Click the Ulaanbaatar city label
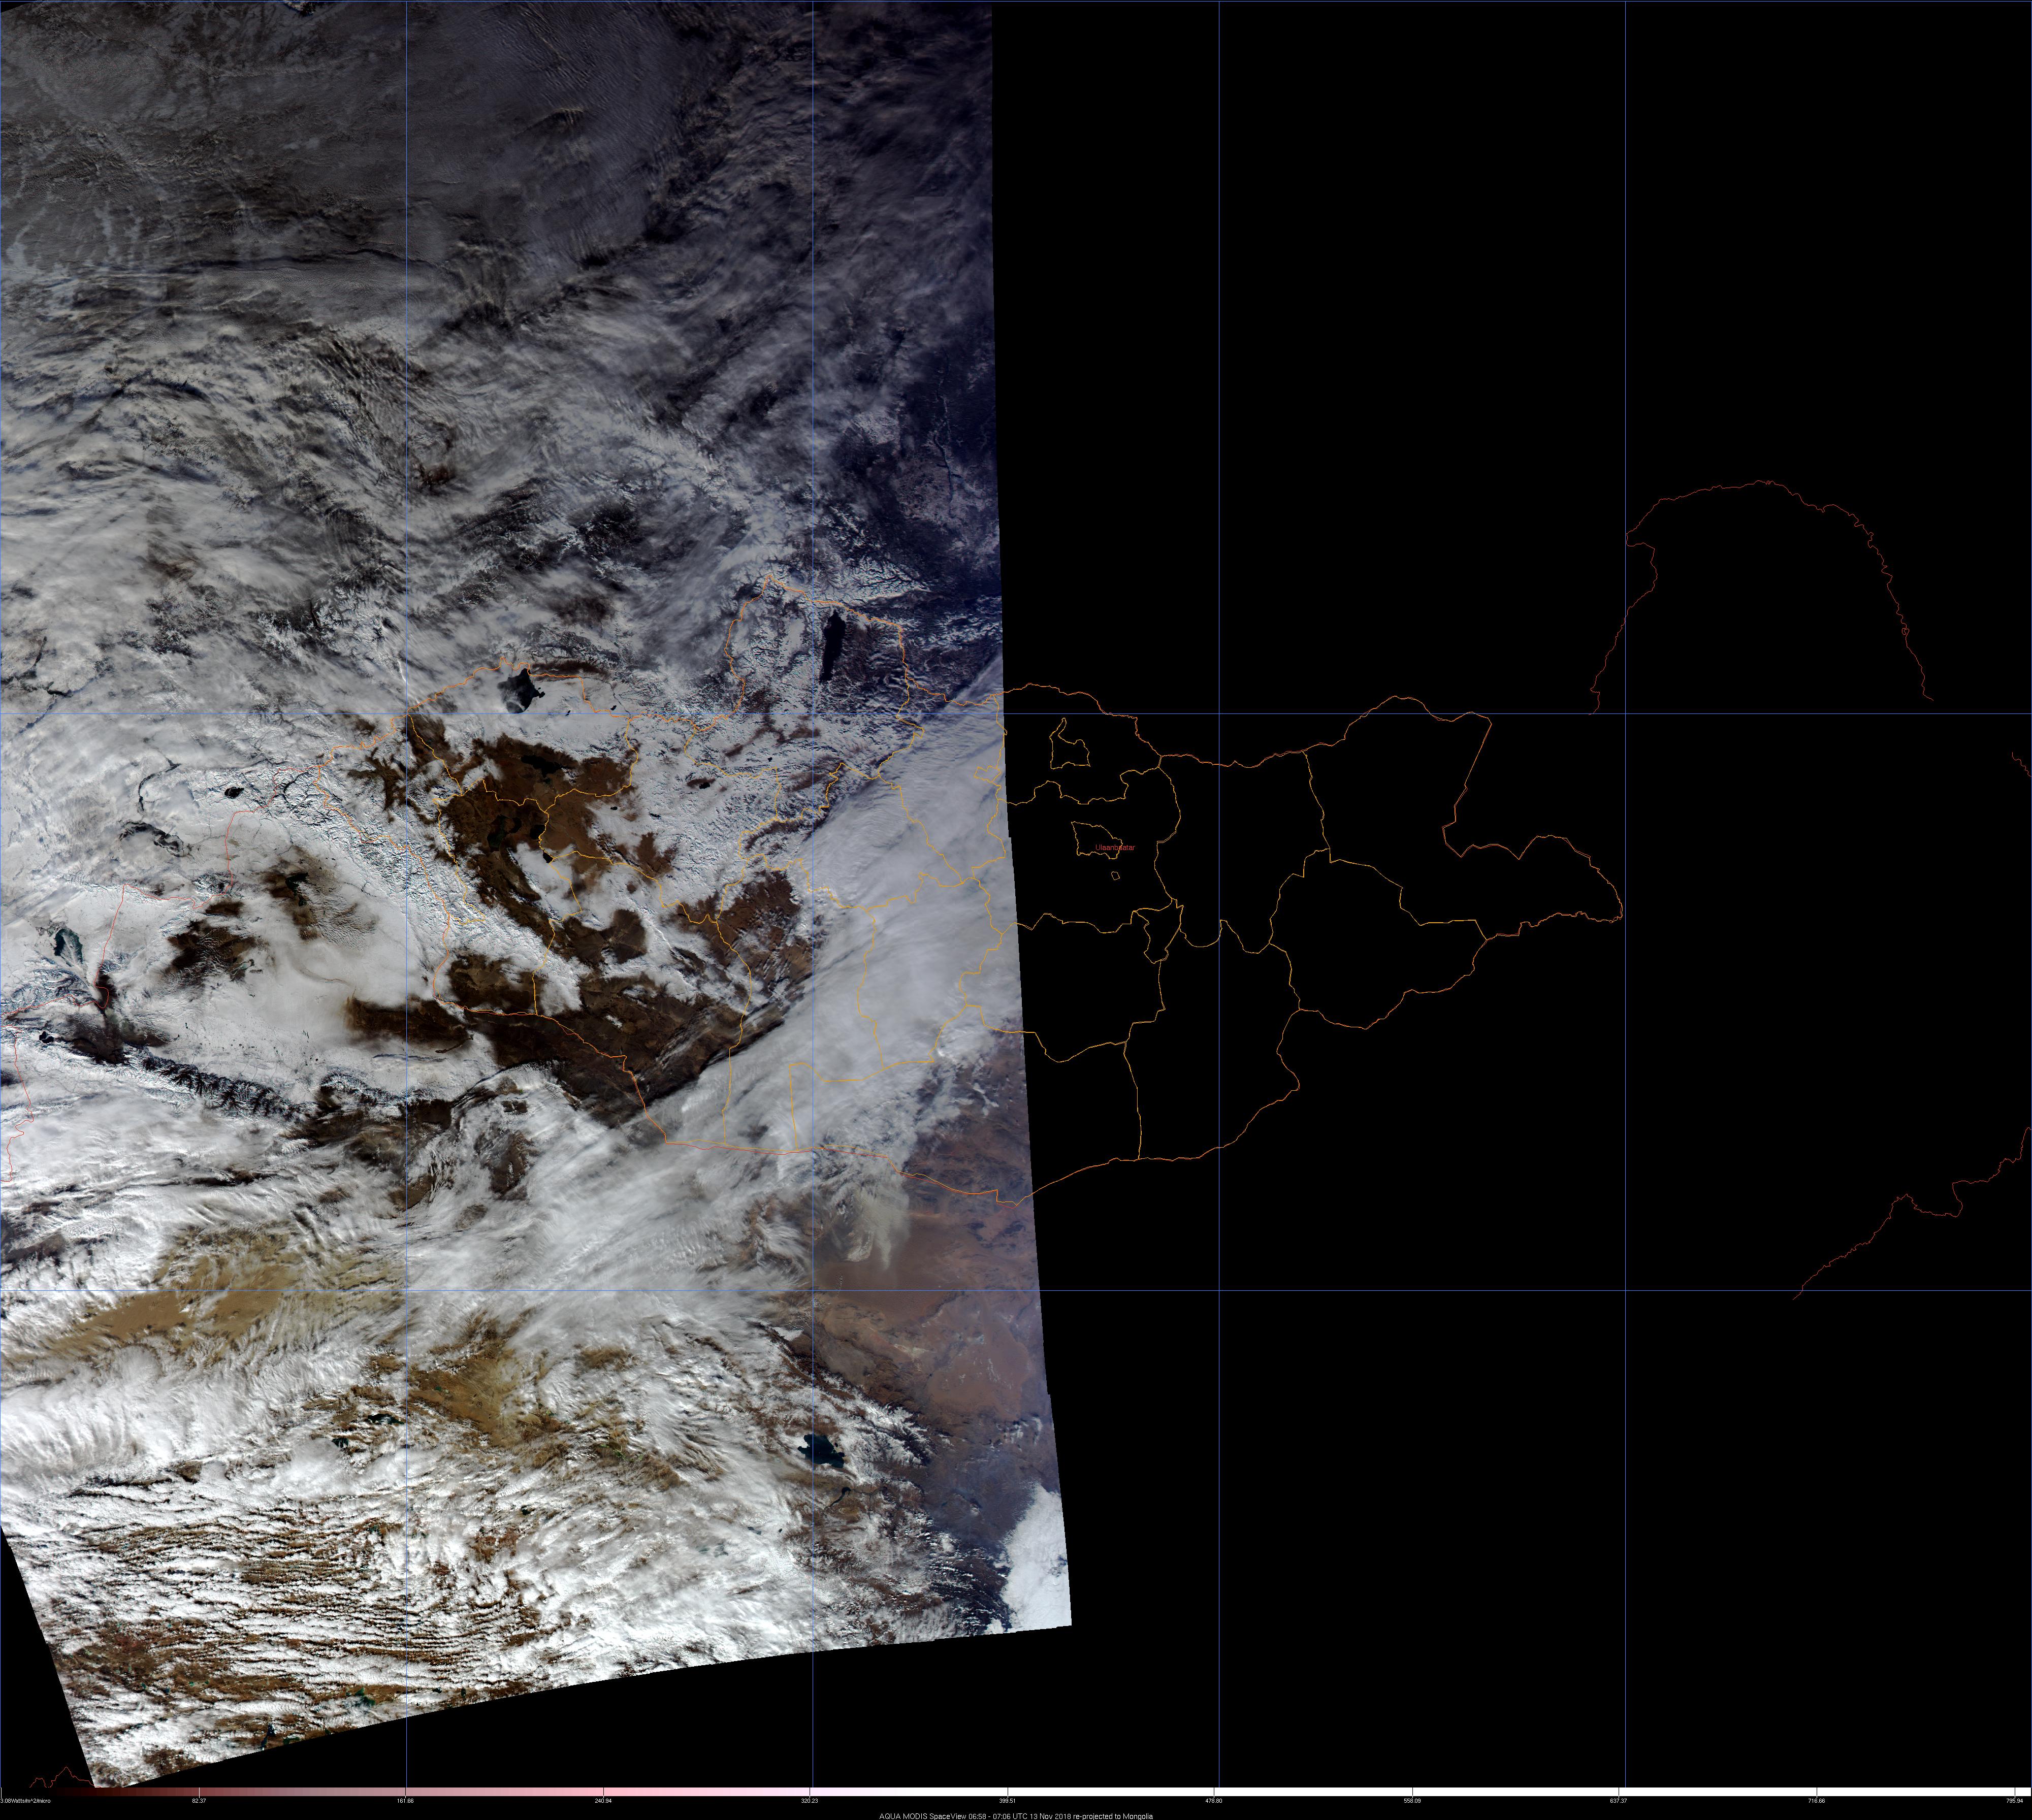 point(1115,847)
